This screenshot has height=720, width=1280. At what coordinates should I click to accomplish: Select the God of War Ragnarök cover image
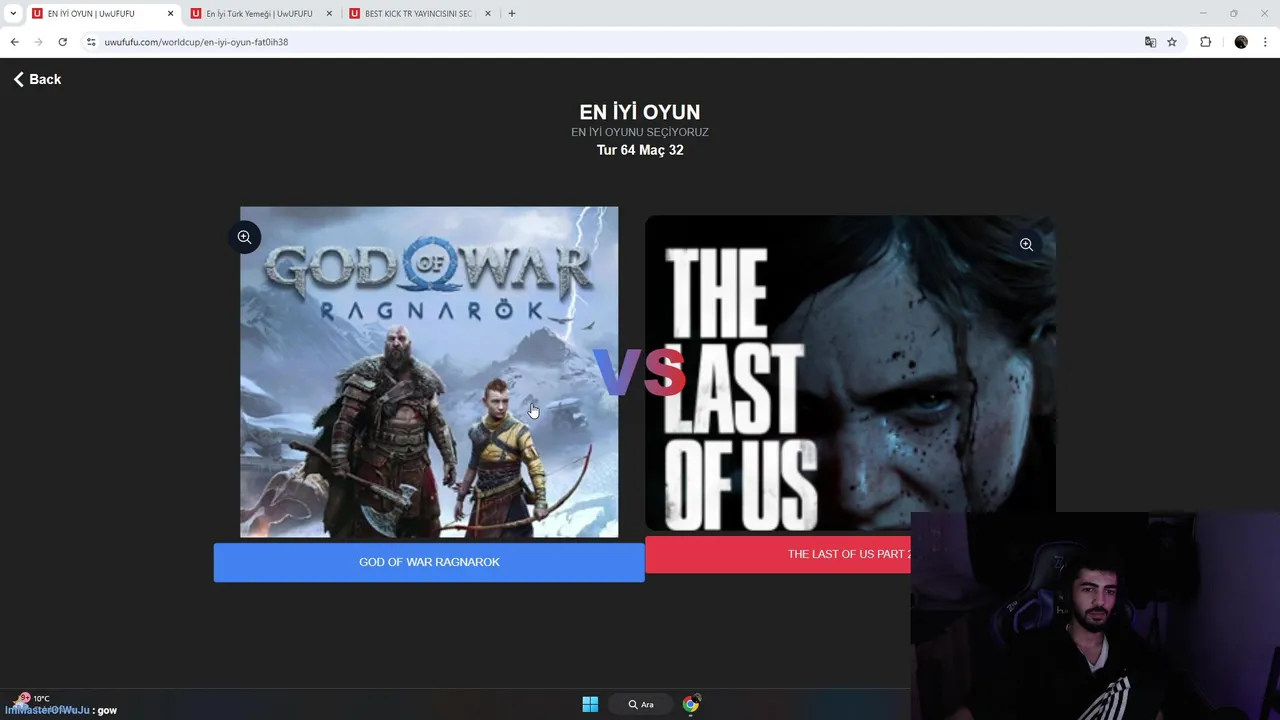coord(429,372)
